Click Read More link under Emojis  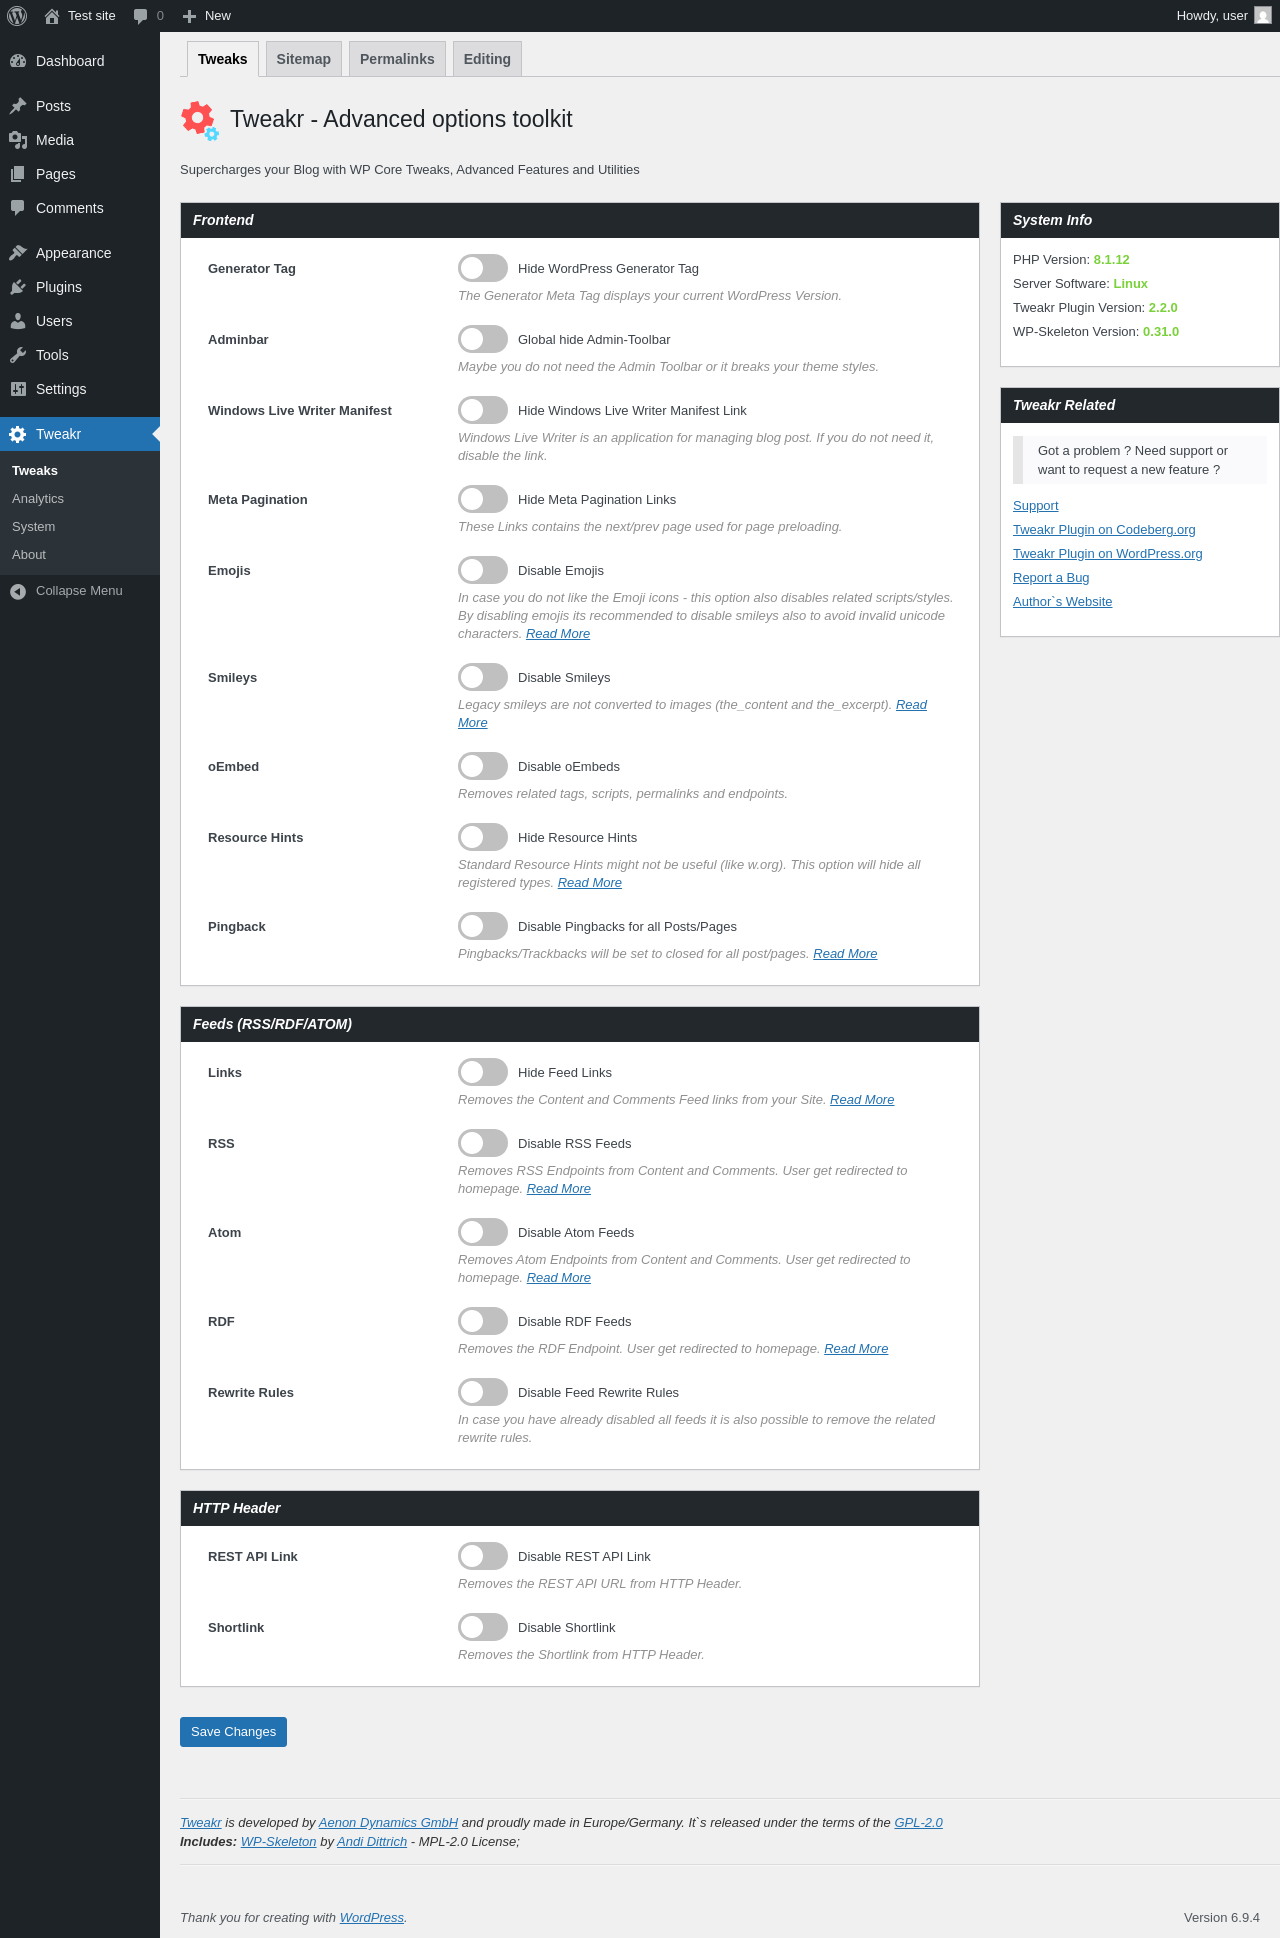[558, 634]
